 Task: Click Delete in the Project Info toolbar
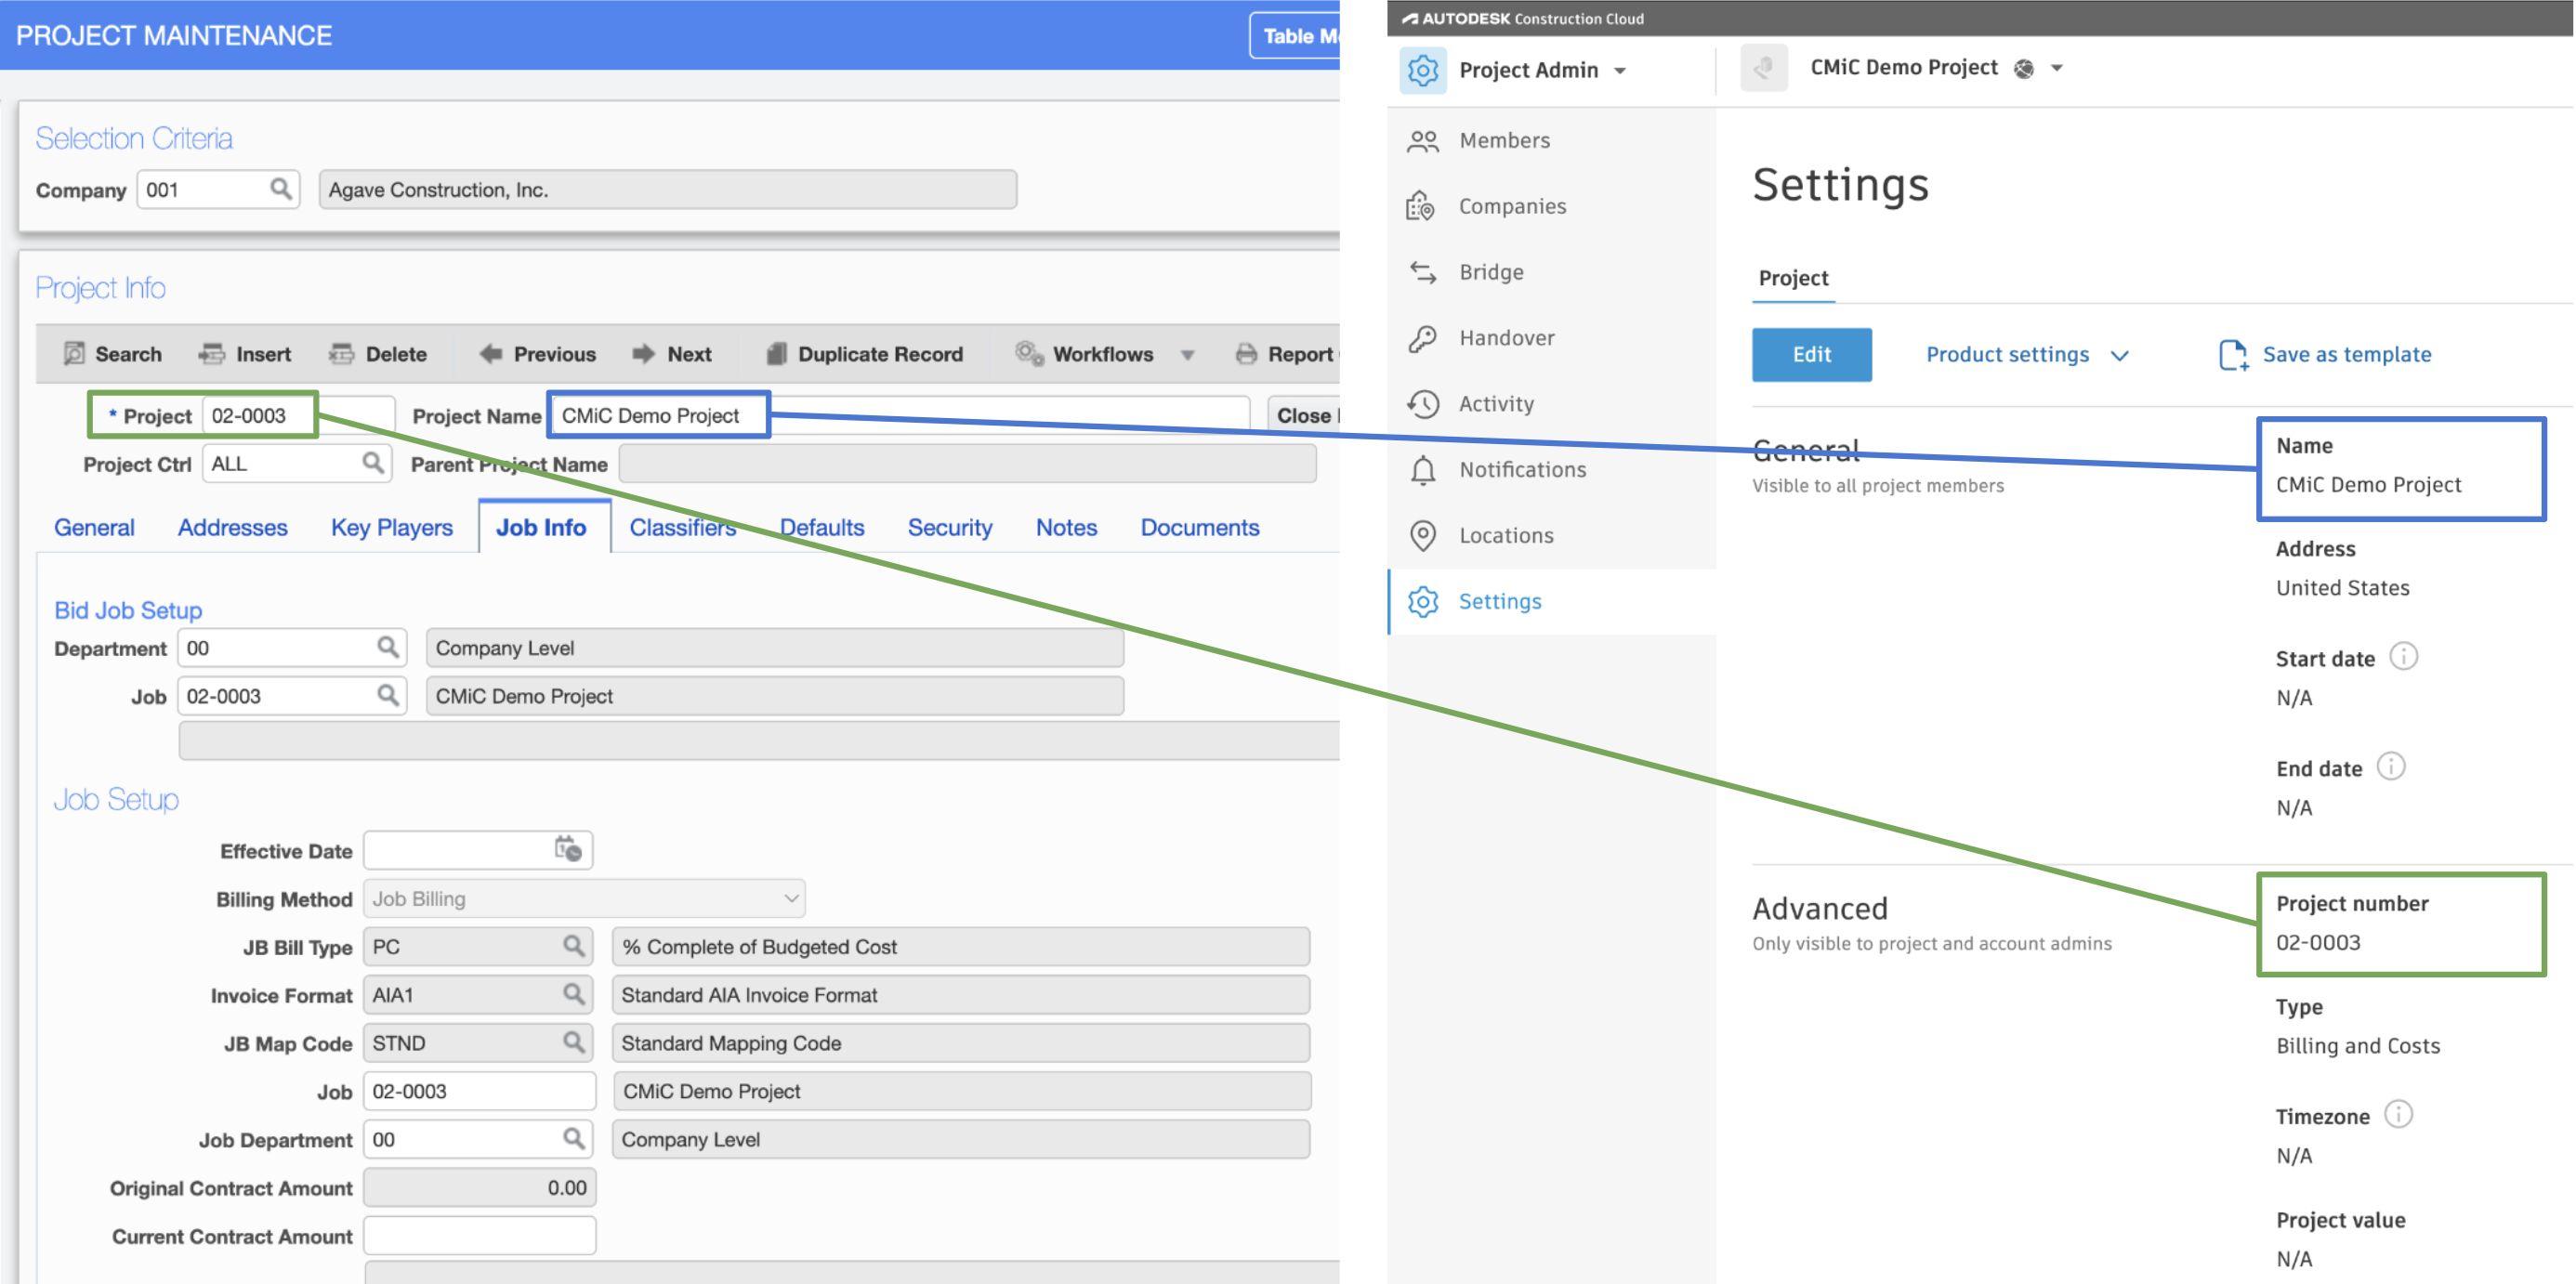pyautogui.click(x=377, y=354)
